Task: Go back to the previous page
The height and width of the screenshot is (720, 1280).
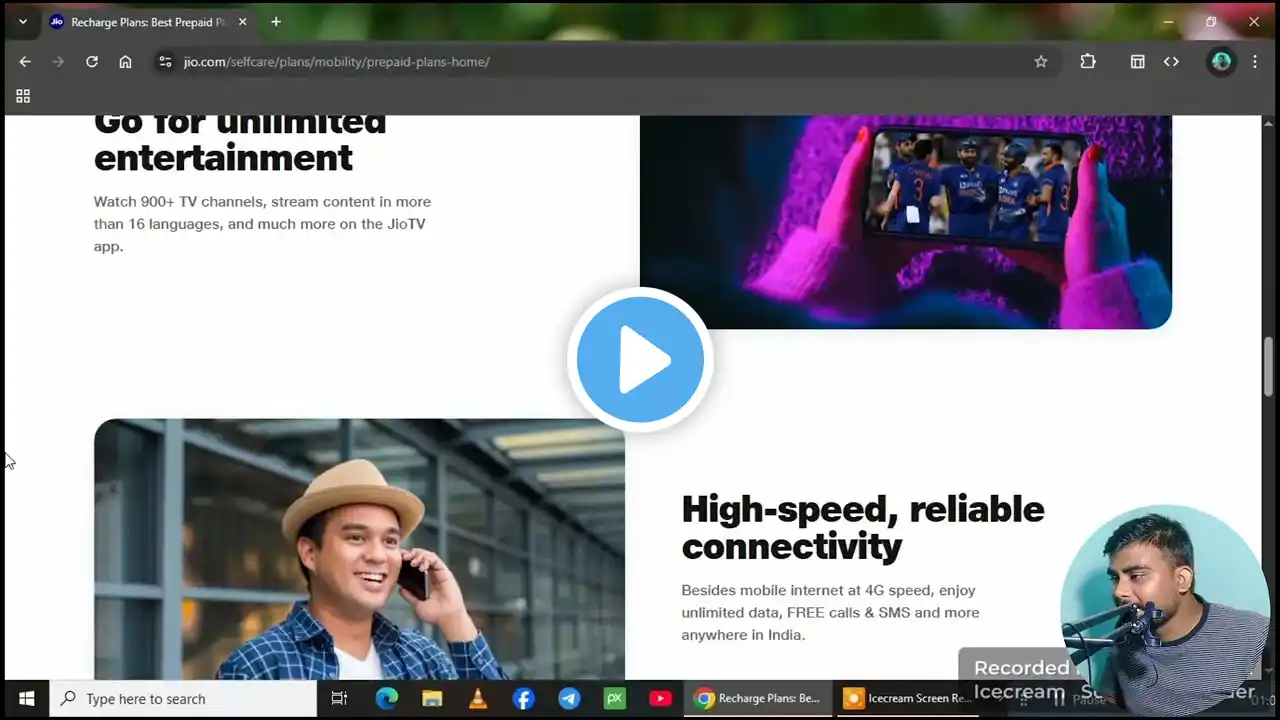Action: point(25,62)
